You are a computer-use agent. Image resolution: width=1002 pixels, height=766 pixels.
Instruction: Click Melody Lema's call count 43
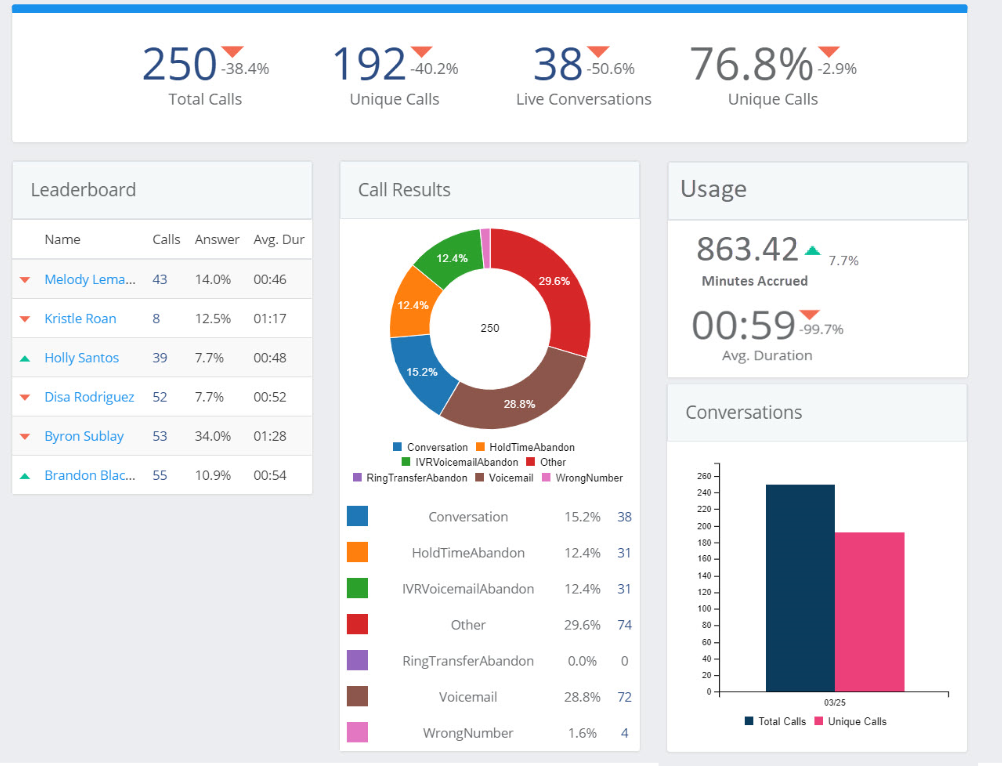pos(160,280)
